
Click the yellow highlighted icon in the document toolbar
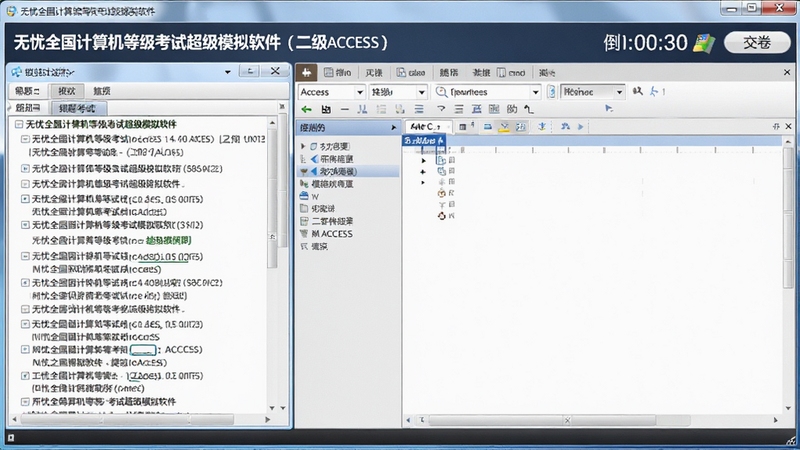coord(504,127)
